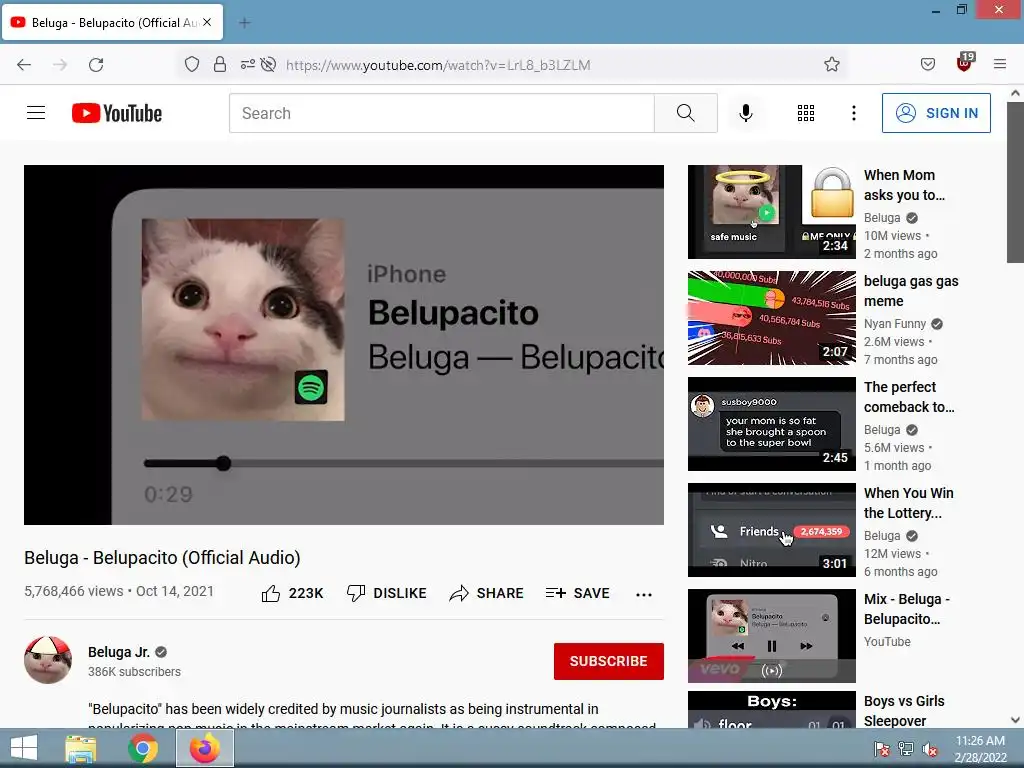Open the Windows Start menu
The width and height of the screenshot is (1024, 768).
[x=24, y=748]
